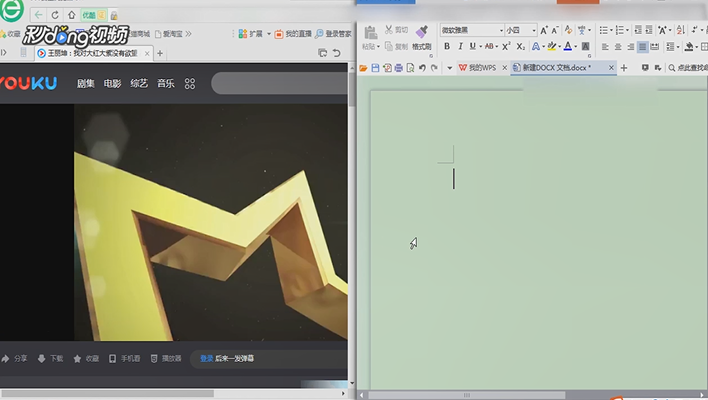This screenshot has width=708, height=400.
Task: Toggle justified paragraph alignment
Action: click(x=642, y=47)
